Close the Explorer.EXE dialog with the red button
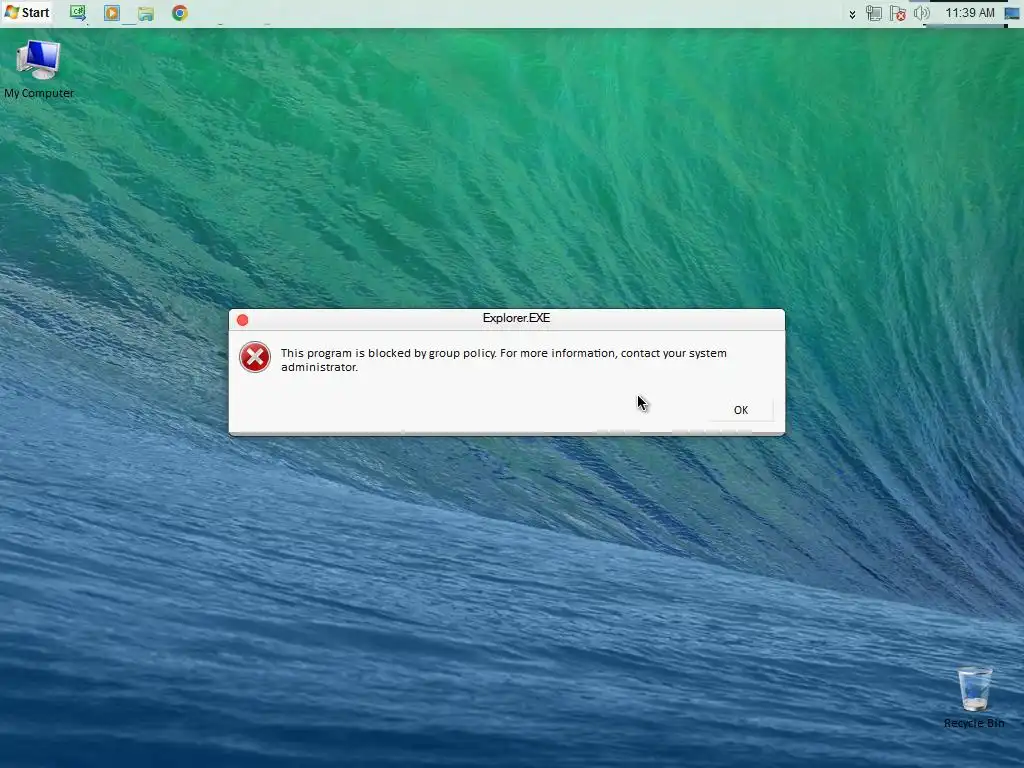The height and width of the screenshot is (768, 1024). click(242, 320)
